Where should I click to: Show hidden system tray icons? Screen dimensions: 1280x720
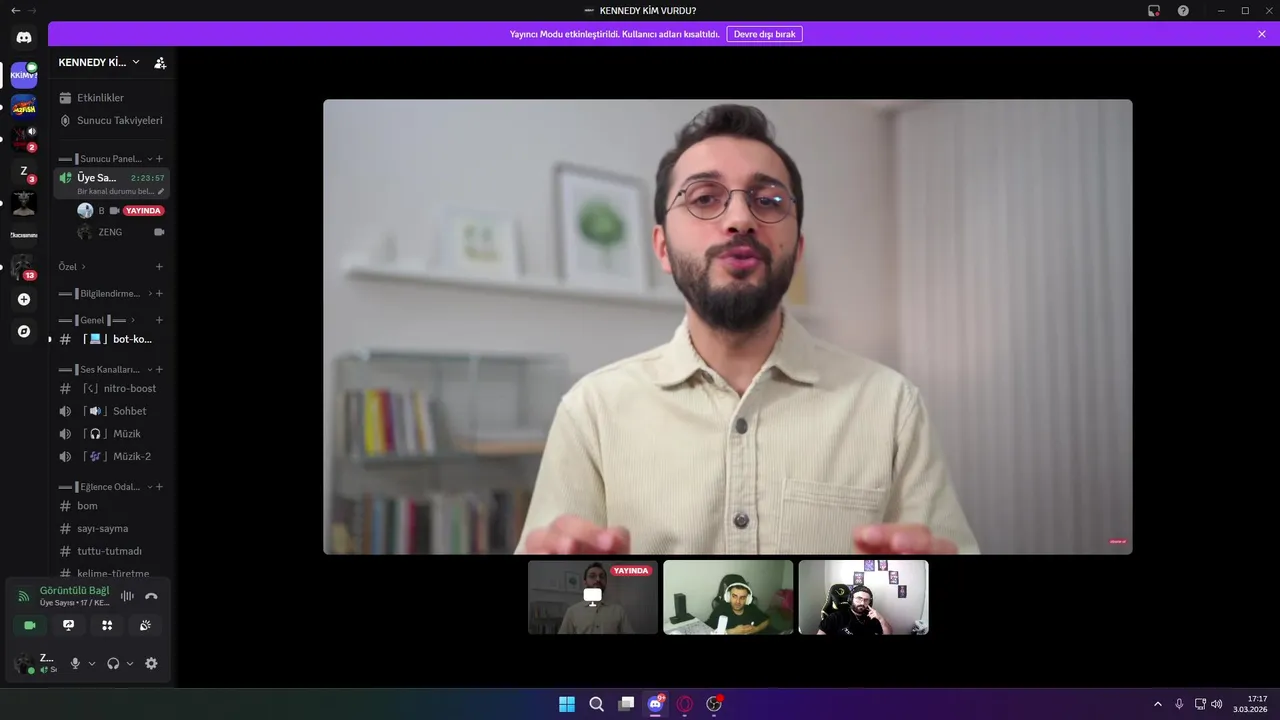pyautogui.click(x=1158, y=704)
